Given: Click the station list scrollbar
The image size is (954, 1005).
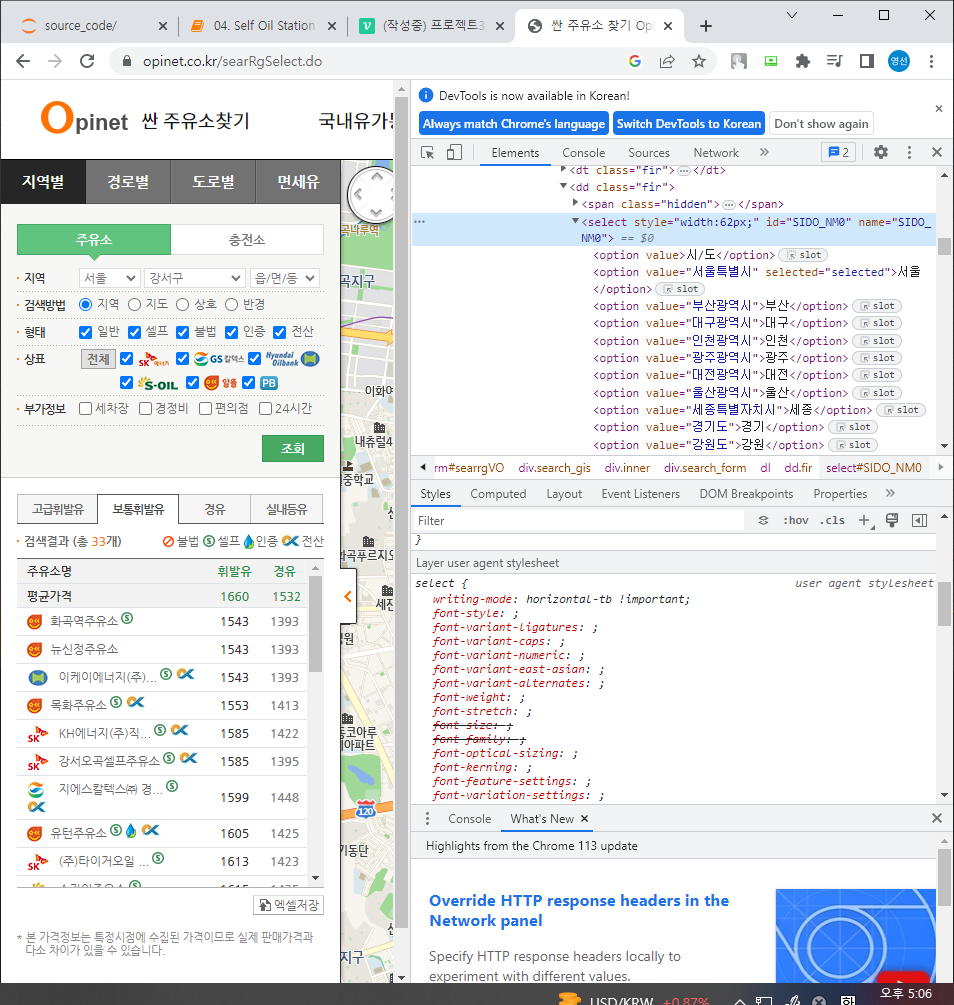Looking at the screenshot, I should (315, 625).
